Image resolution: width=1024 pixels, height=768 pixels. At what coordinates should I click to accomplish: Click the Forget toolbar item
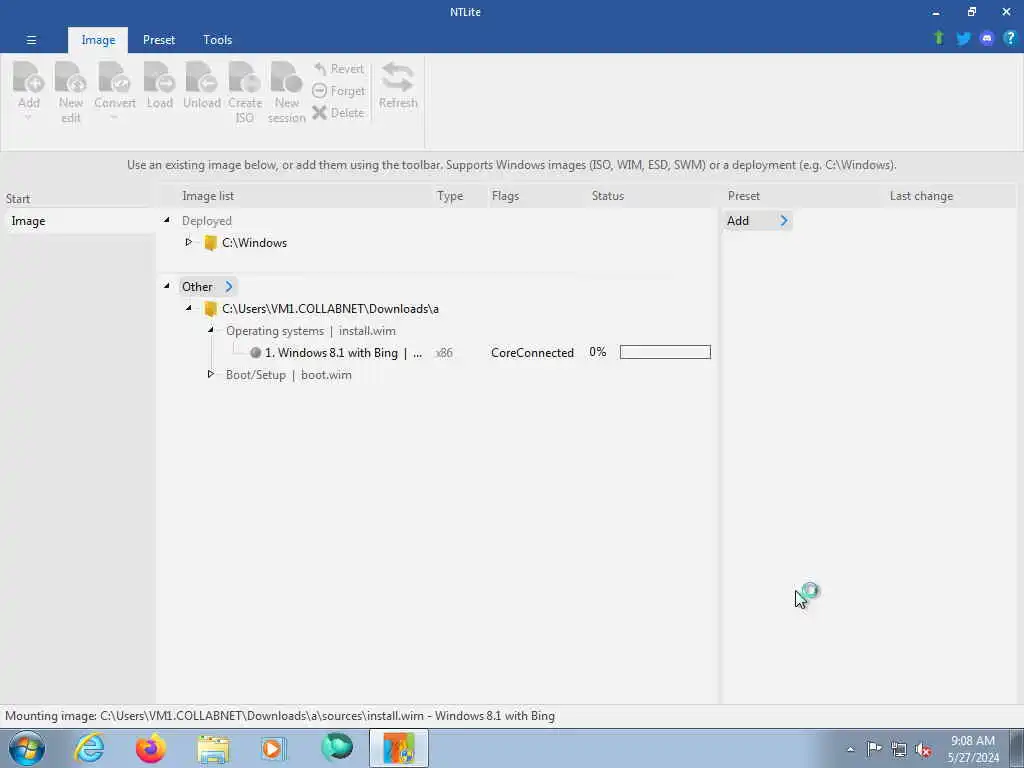338,91
